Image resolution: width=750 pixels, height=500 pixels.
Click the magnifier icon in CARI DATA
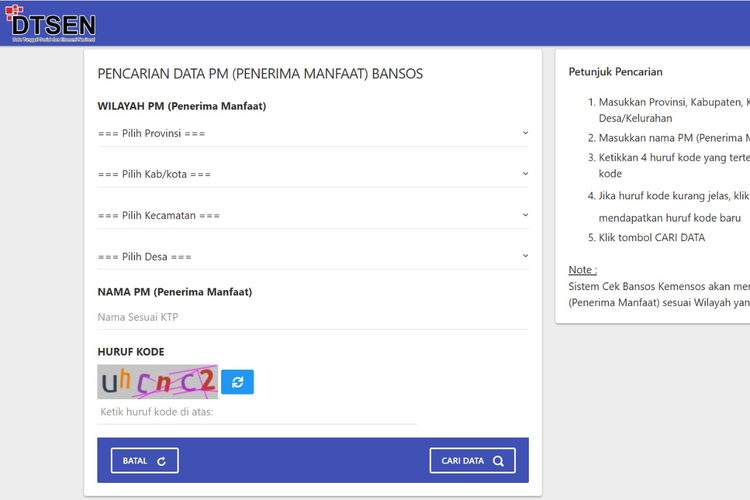click(499, 461)
